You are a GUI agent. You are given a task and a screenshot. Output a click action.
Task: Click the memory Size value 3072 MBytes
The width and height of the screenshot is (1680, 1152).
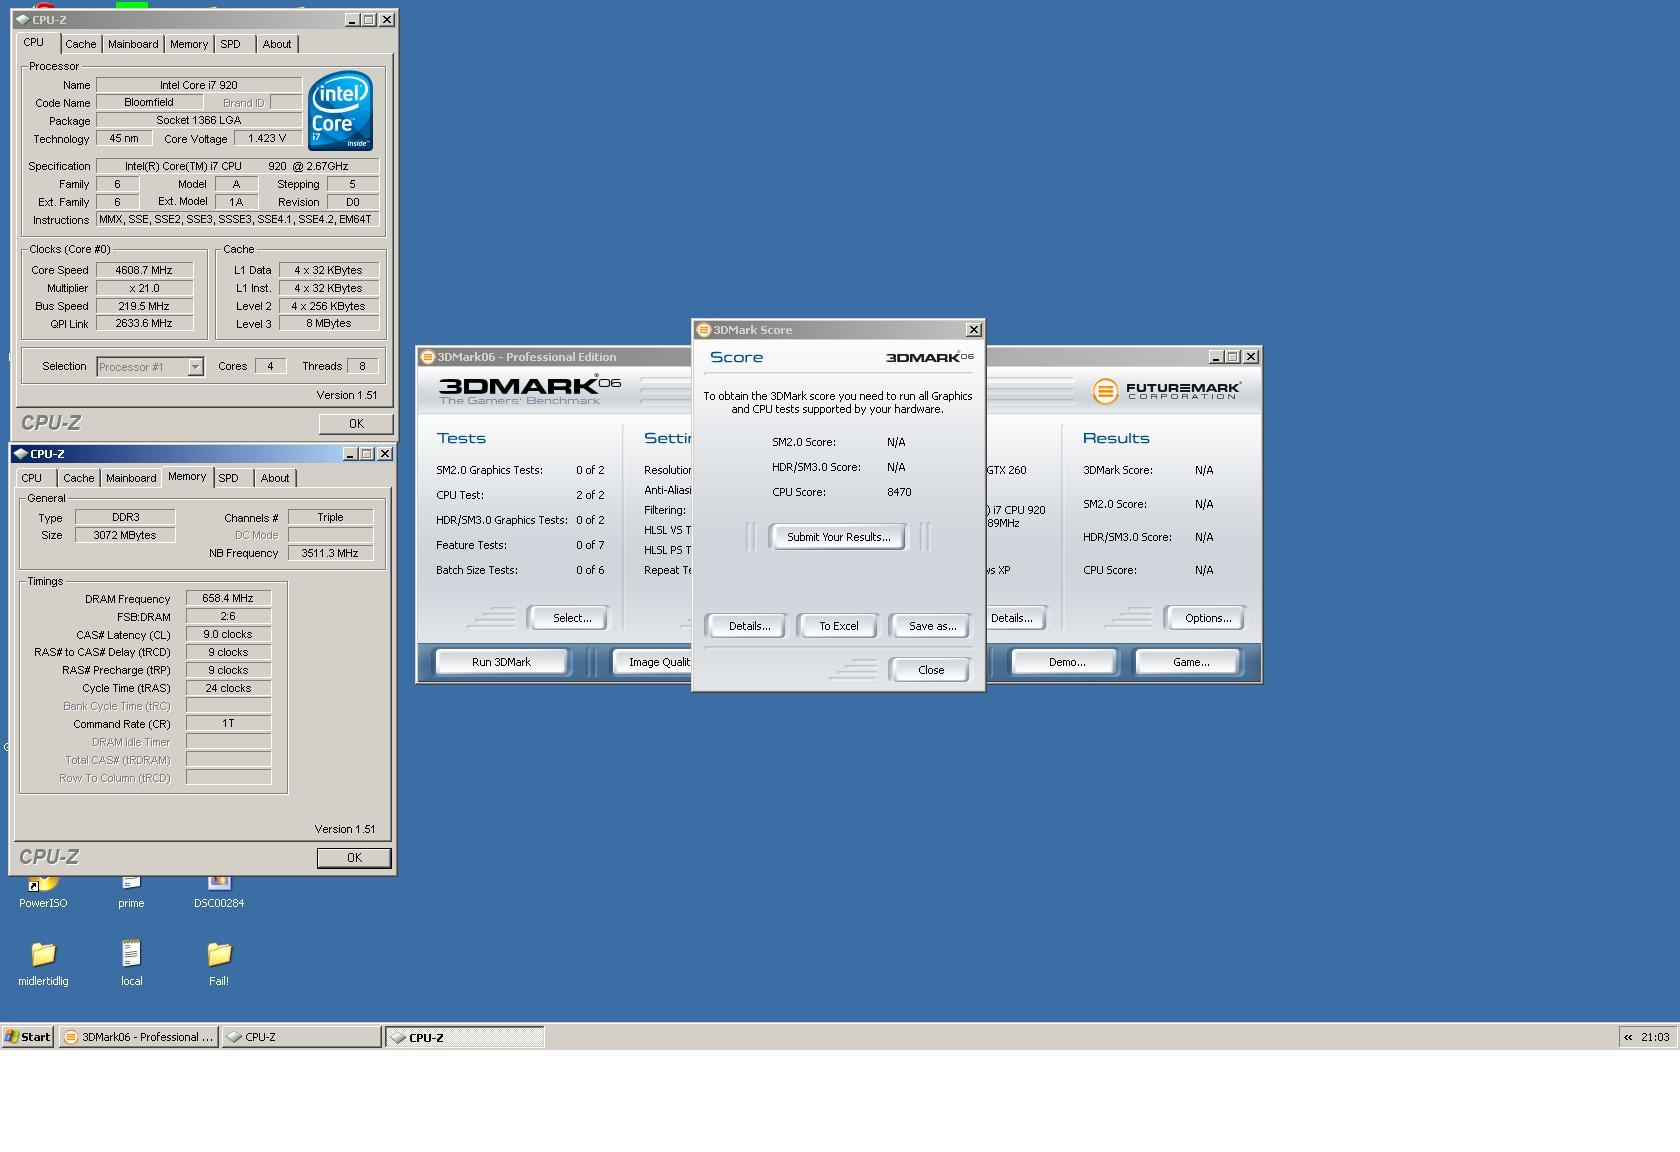tap(125, 535)
